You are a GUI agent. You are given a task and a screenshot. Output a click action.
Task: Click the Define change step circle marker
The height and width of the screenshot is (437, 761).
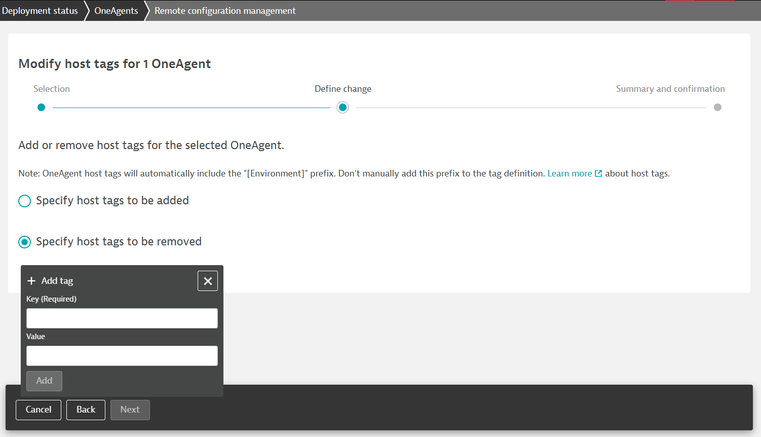343,107
